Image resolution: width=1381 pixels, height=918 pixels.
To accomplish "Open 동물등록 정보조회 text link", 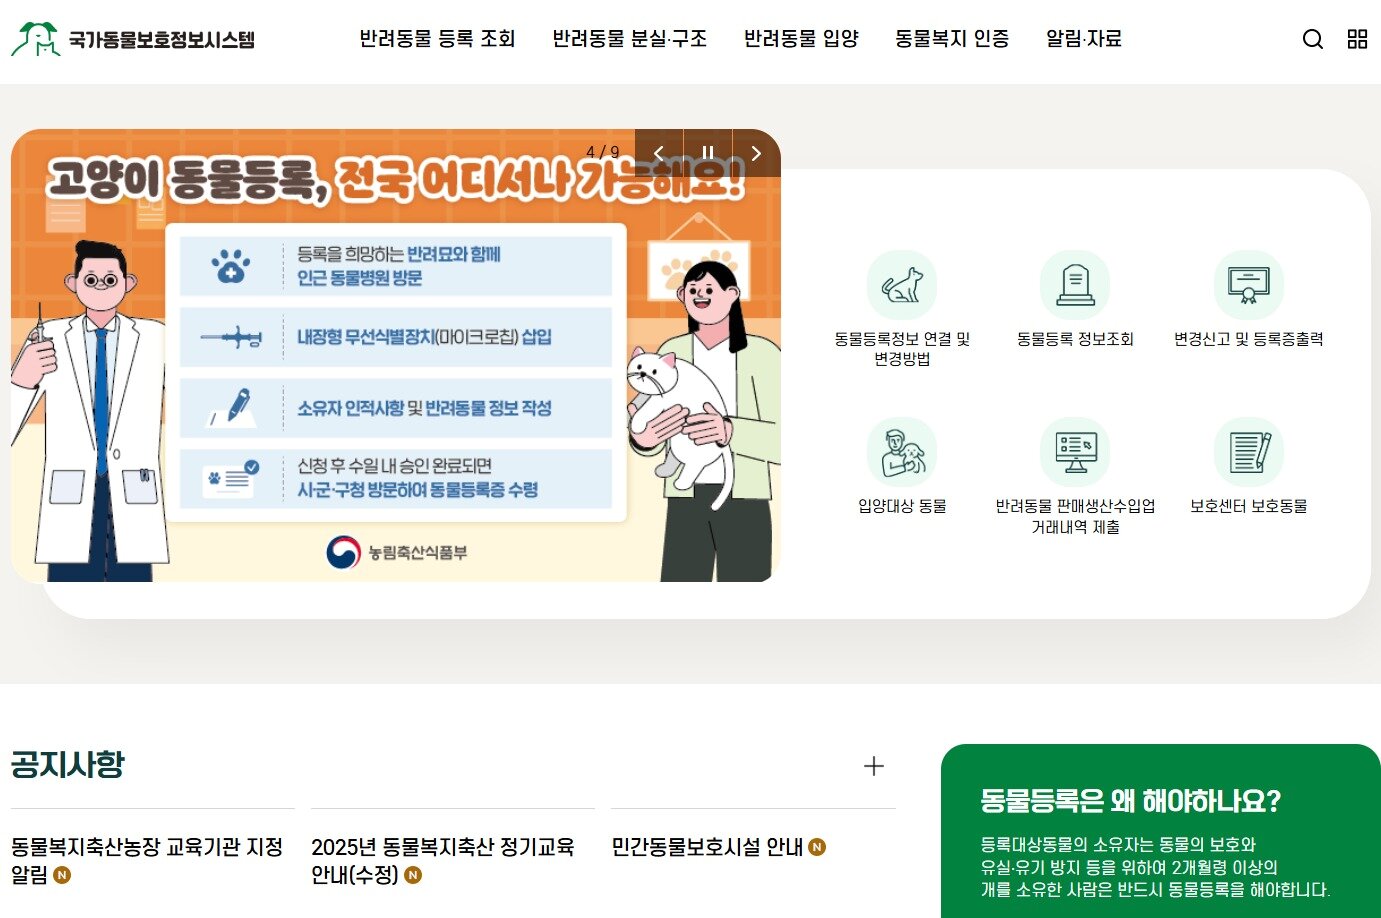I will pyautogui.click(x=1075, y=339).
